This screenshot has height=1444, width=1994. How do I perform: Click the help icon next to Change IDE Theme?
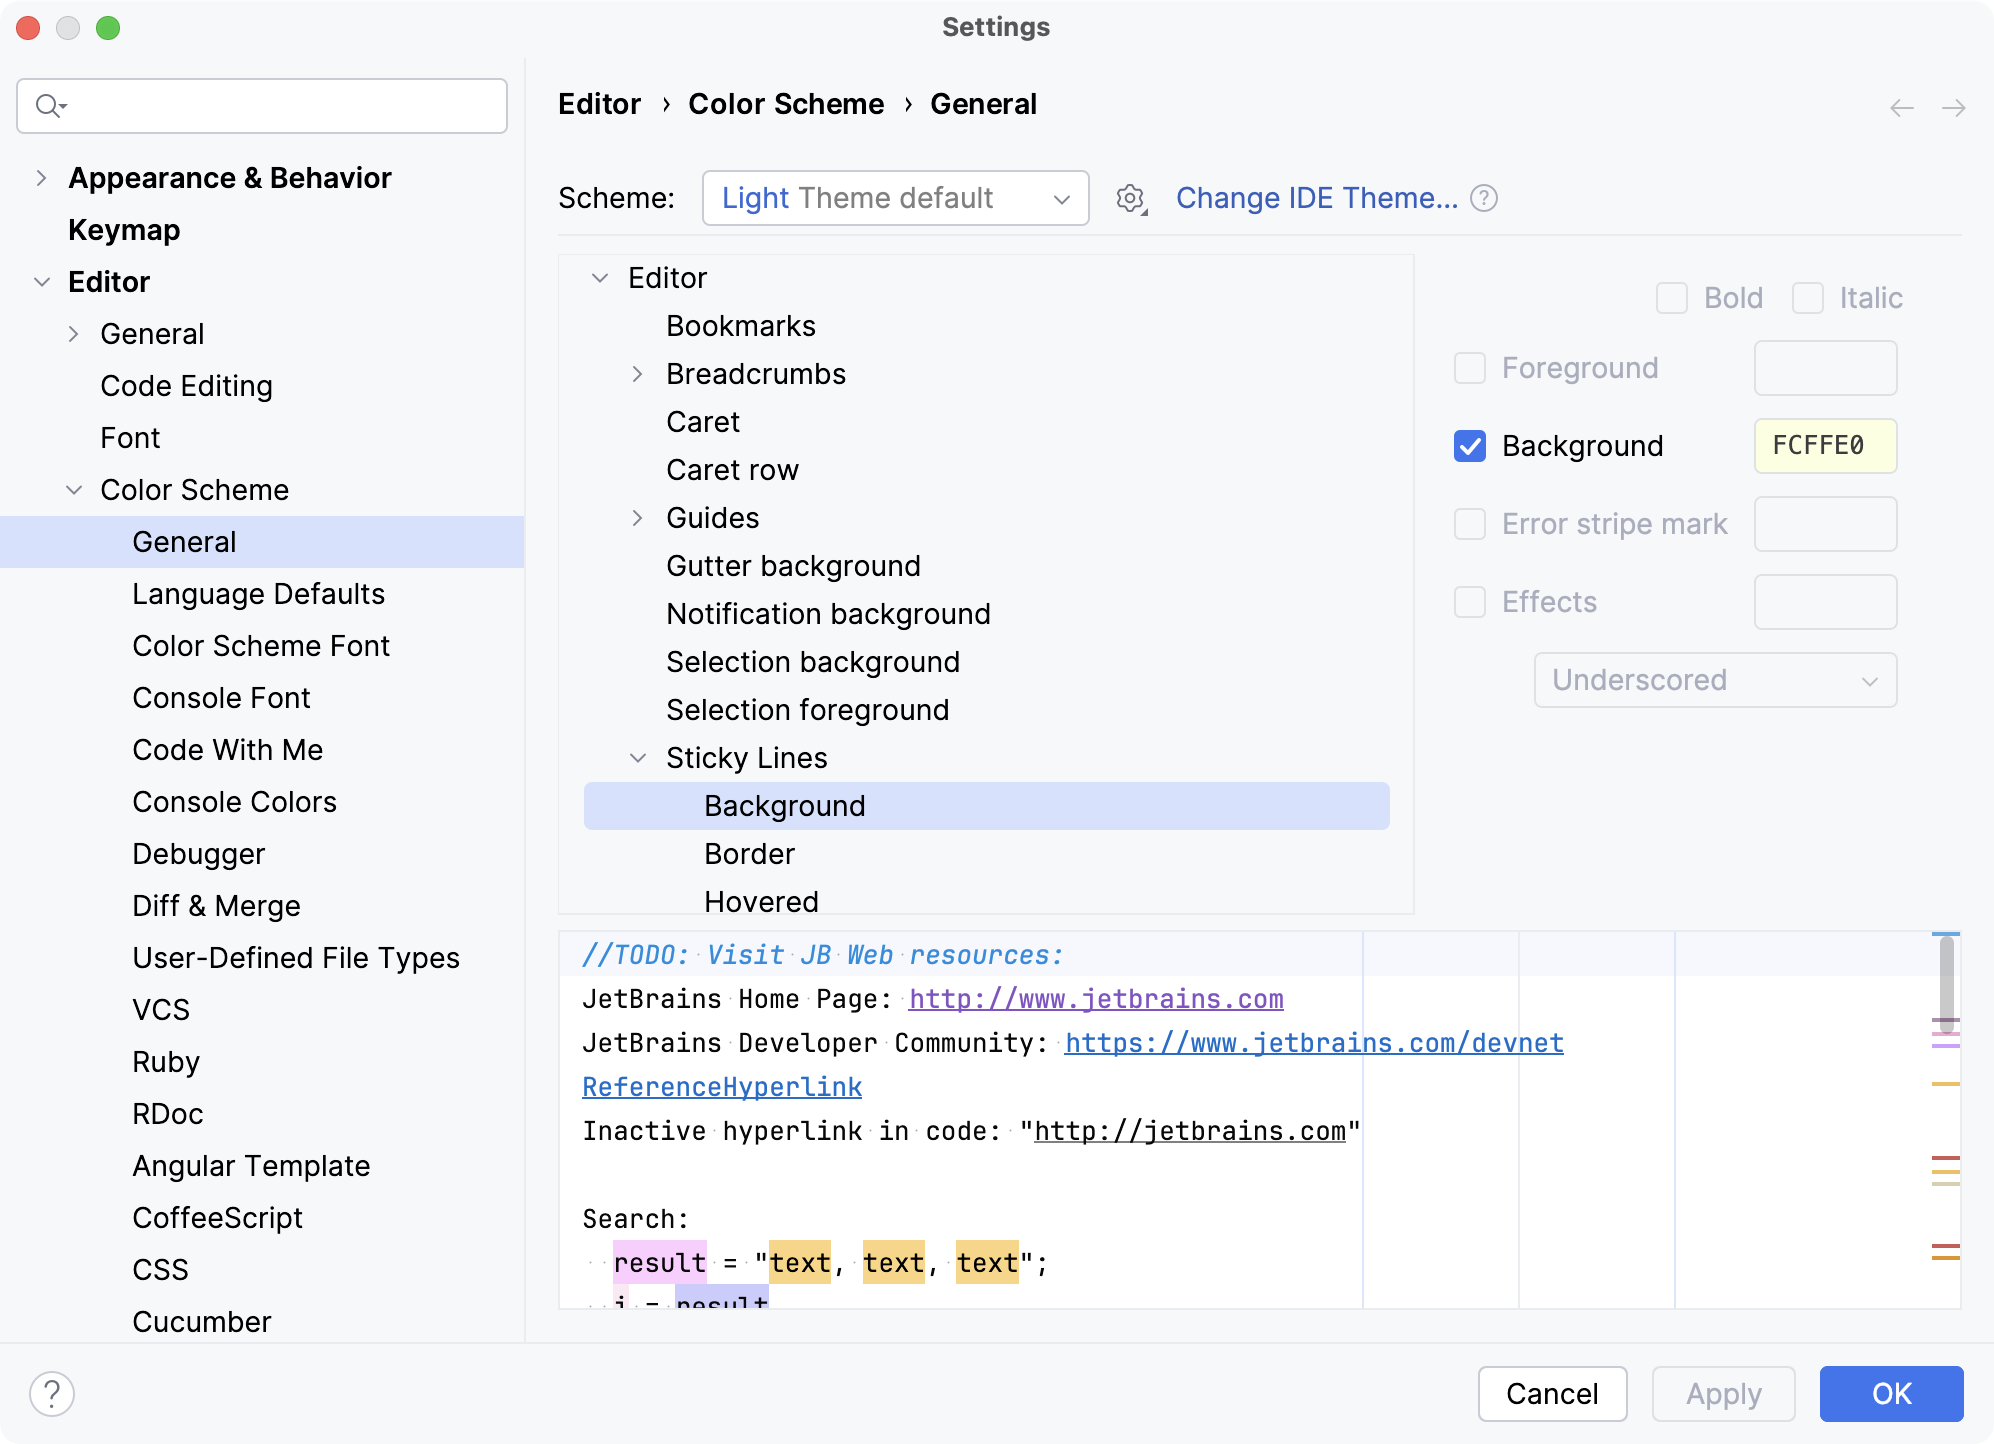point(1484,198)
